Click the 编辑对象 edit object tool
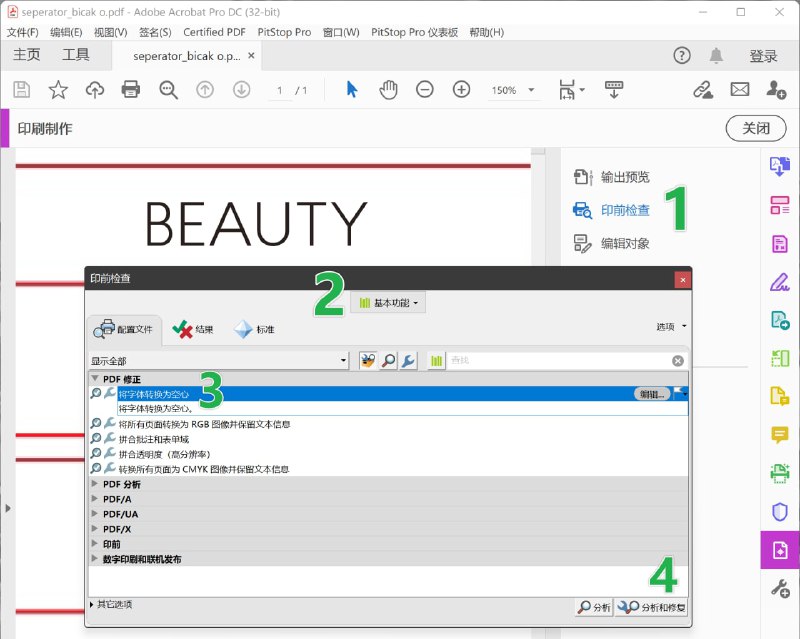Screen dimensions: 800x639 [624, 243]
